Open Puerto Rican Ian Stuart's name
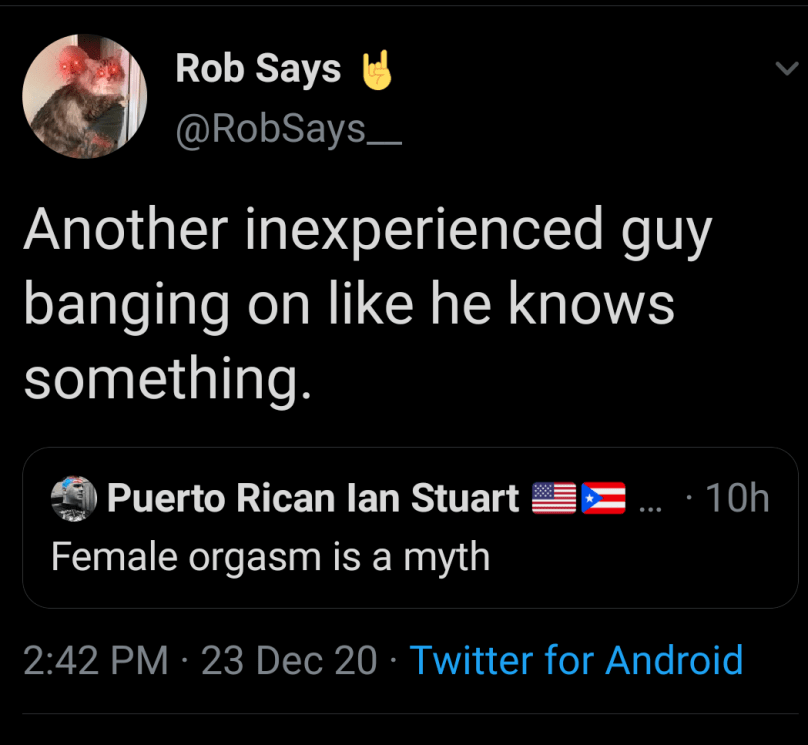 click(x=313, y=497)
